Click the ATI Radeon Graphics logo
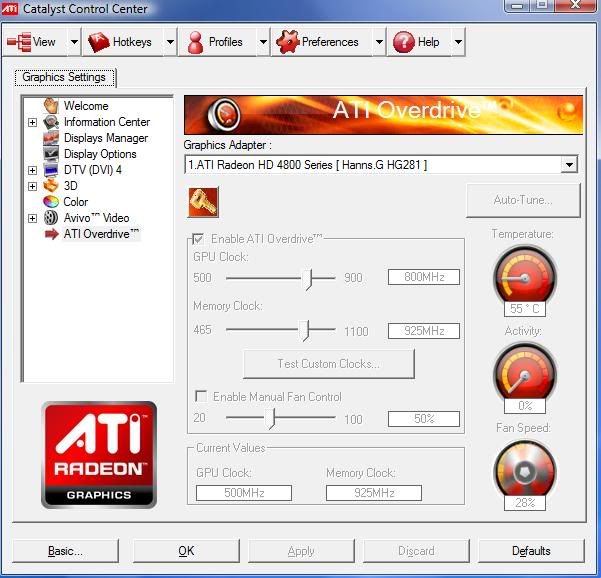The width and height of the screenshot is (601, 578). coord(99,454)
